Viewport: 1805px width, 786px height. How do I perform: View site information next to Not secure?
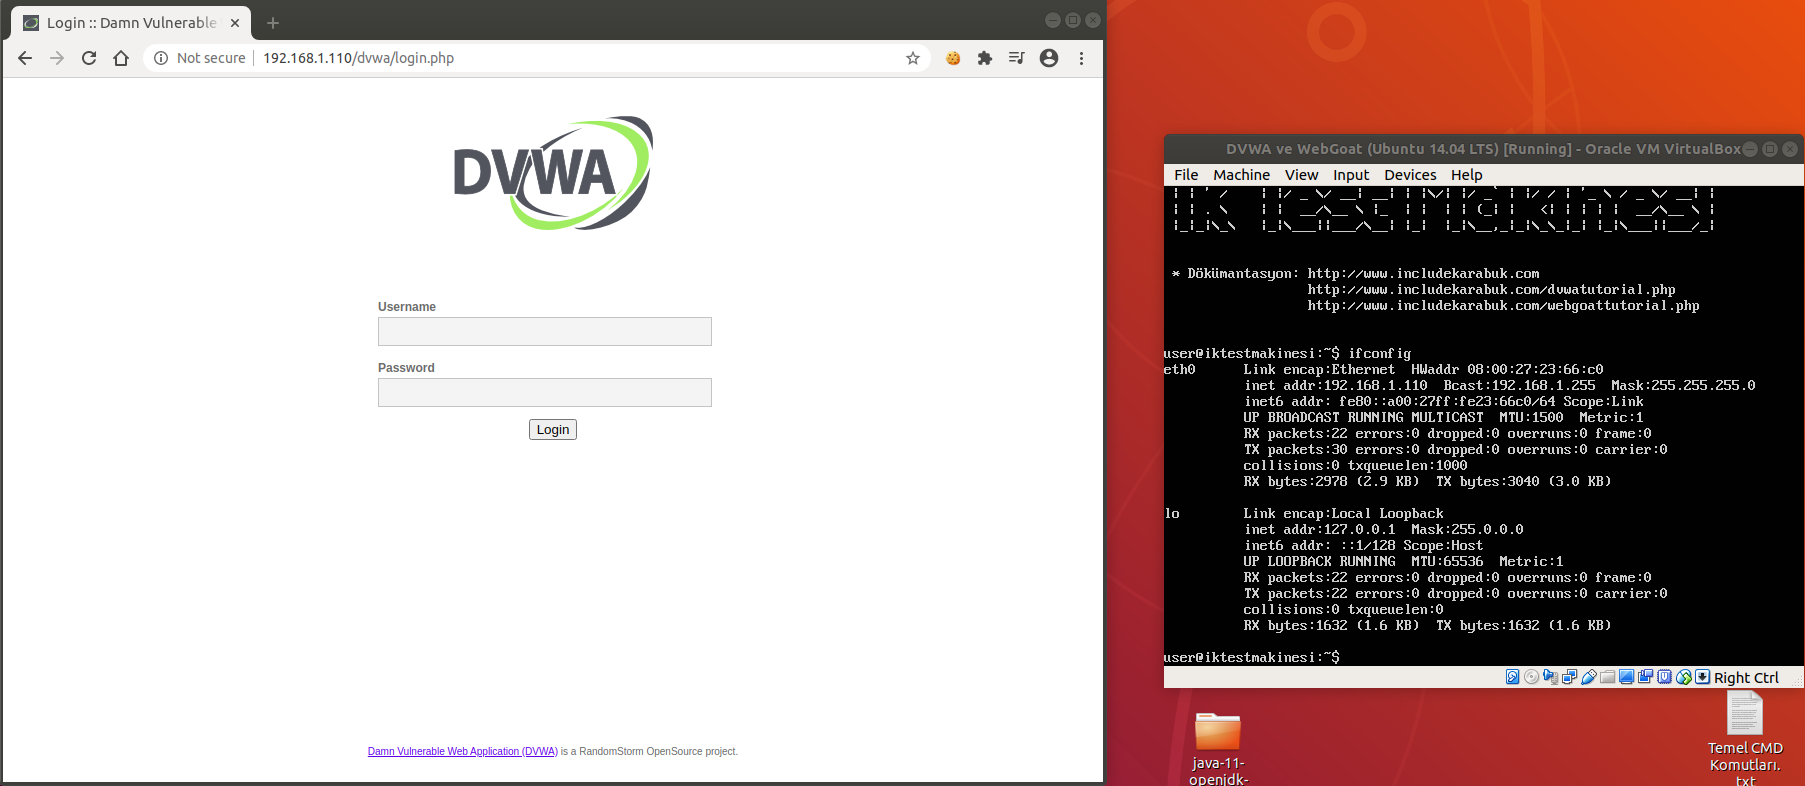(x=161, y=58)
